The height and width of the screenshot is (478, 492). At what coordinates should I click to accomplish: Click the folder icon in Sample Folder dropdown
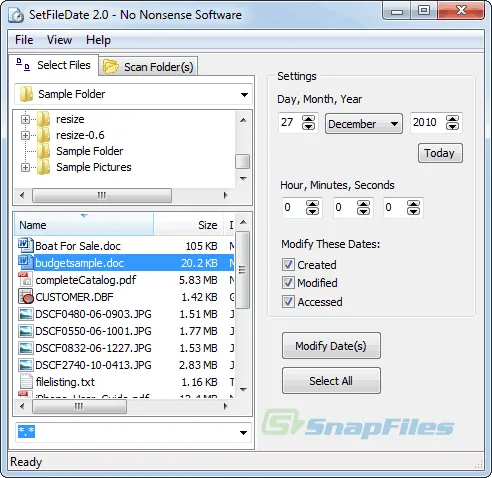26,94
